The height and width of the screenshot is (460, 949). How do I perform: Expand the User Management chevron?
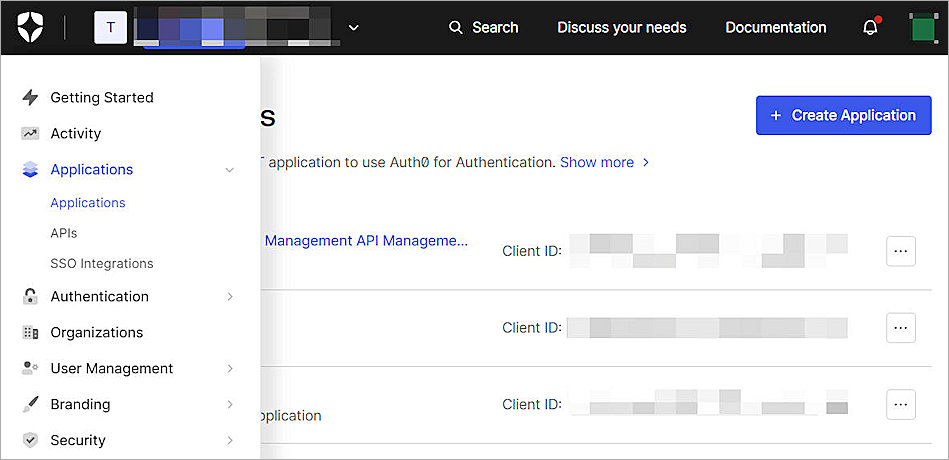[230, 369]
